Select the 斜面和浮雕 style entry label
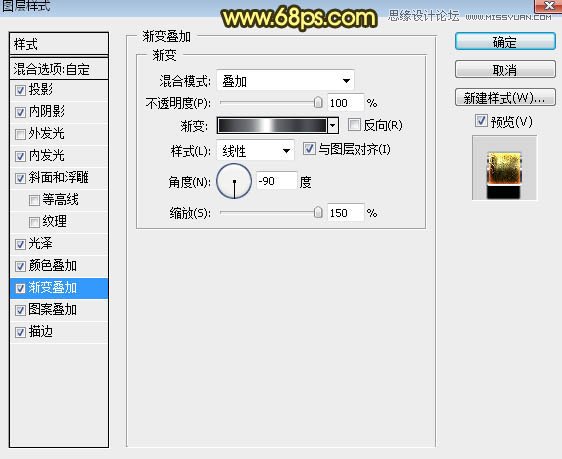 coord(58,177)
